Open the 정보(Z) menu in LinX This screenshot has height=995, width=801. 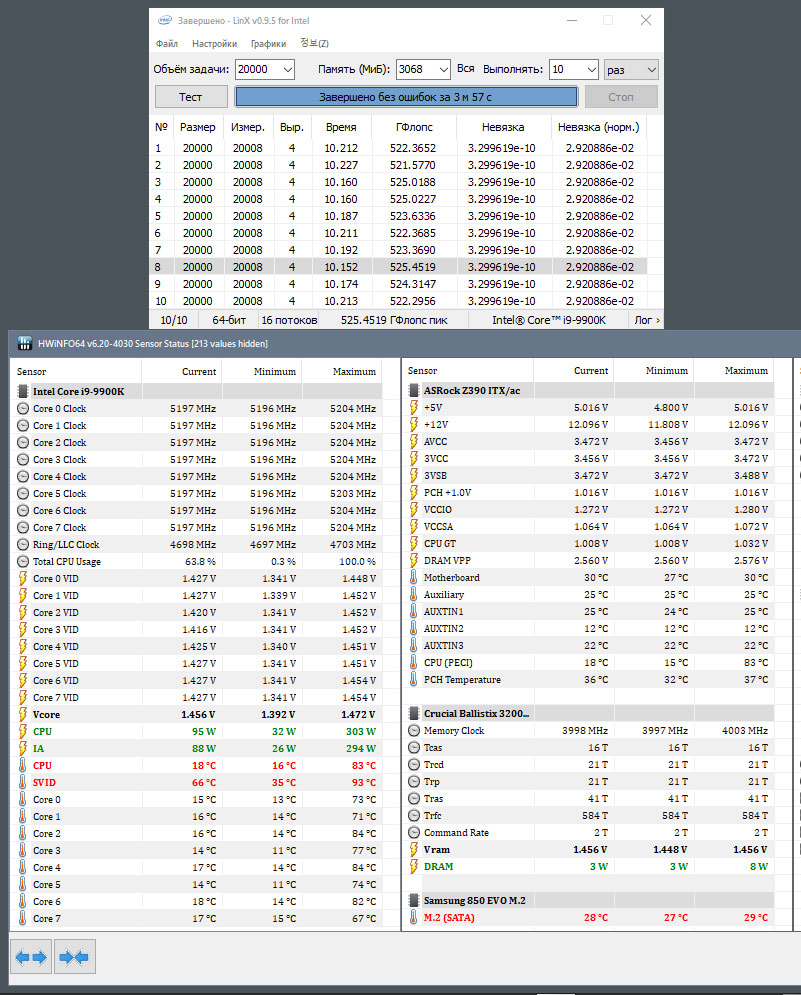[314, 43]
